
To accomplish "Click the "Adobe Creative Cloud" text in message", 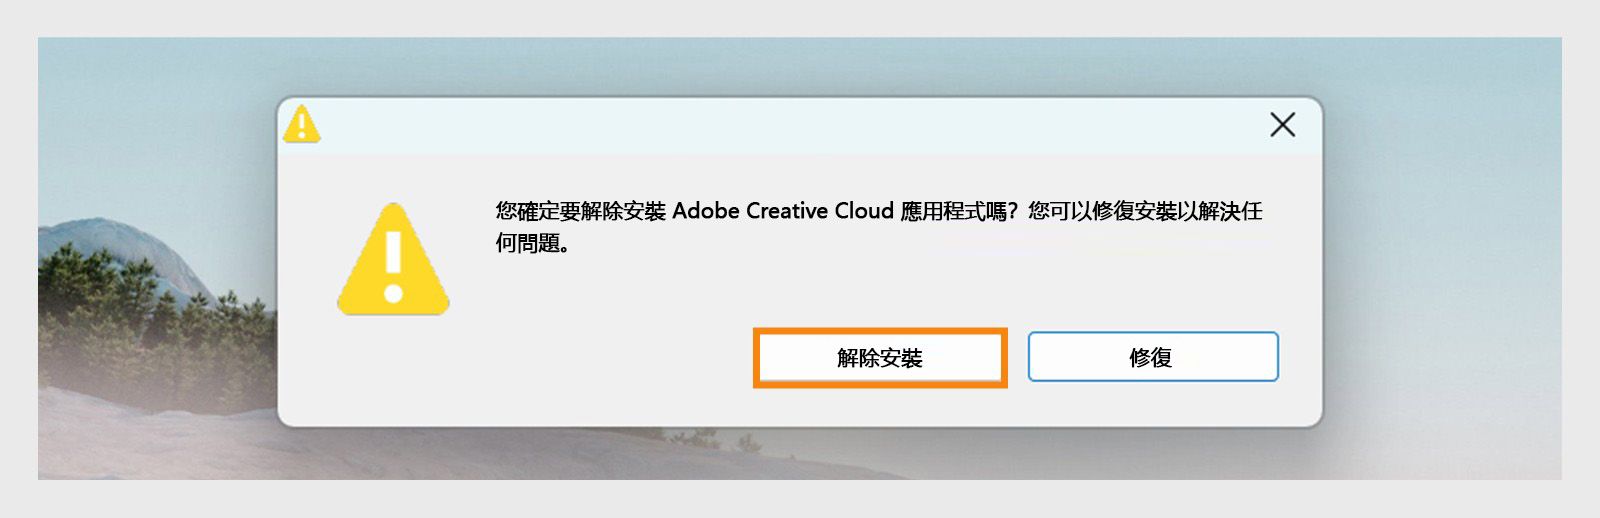I will coord(782,211).
